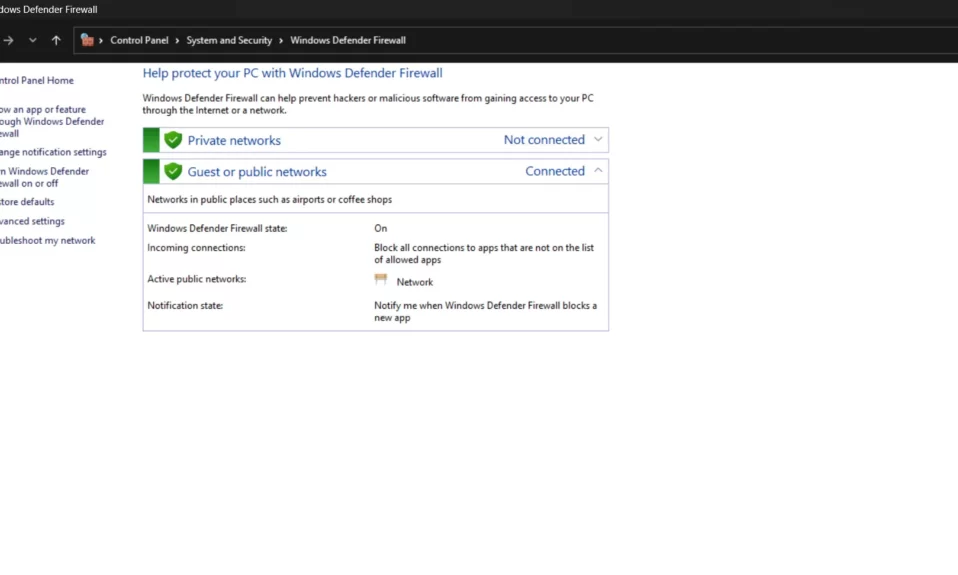Open Change notification settings link
The width and height of the screenshot is (958, 575).
point(53,152)
